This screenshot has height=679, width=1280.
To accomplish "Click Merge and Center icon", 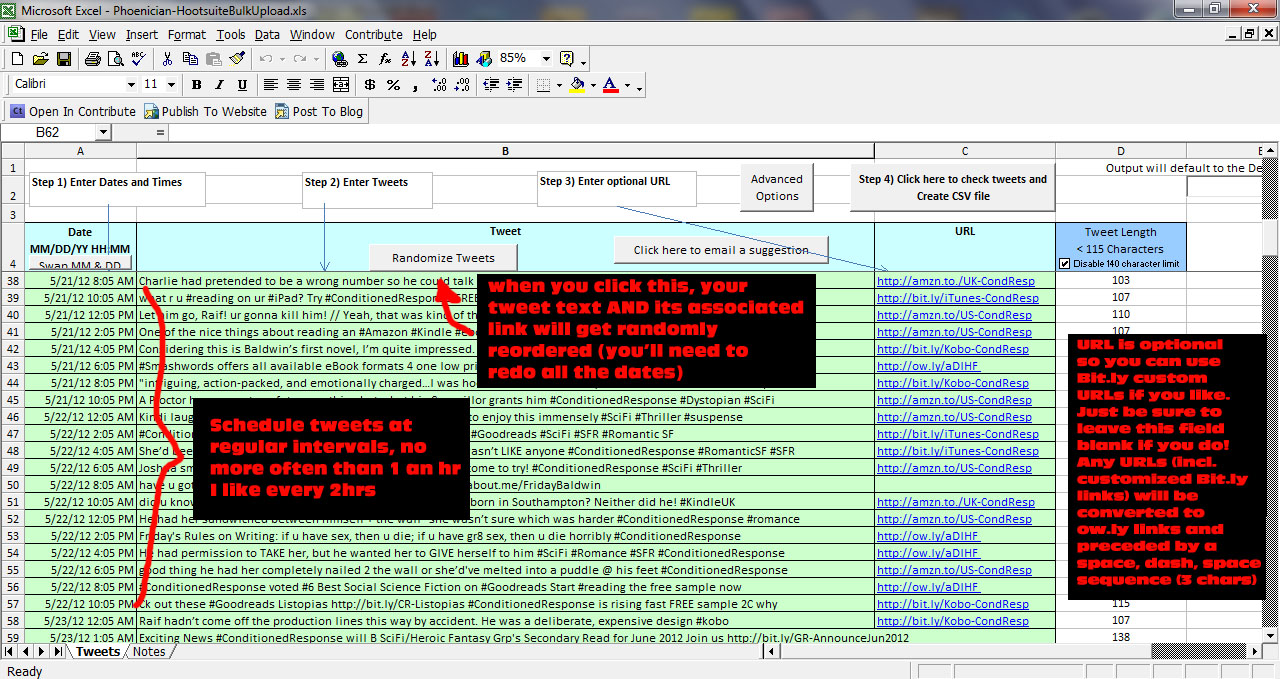I will [x=341, y=85].
